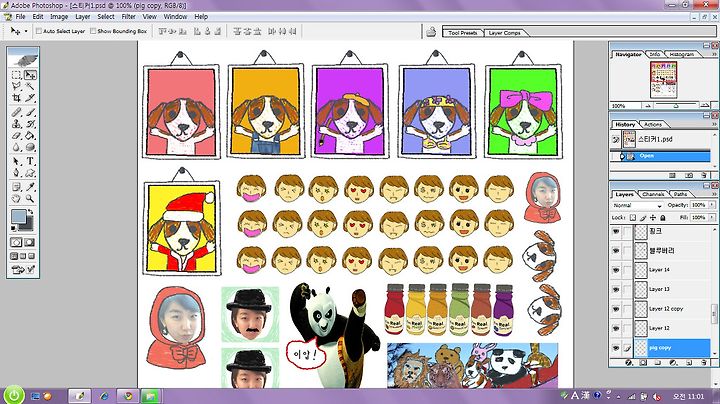Screen dimensions: 720x404
Task: Select the History Brush tool
Action: point(30,124)
